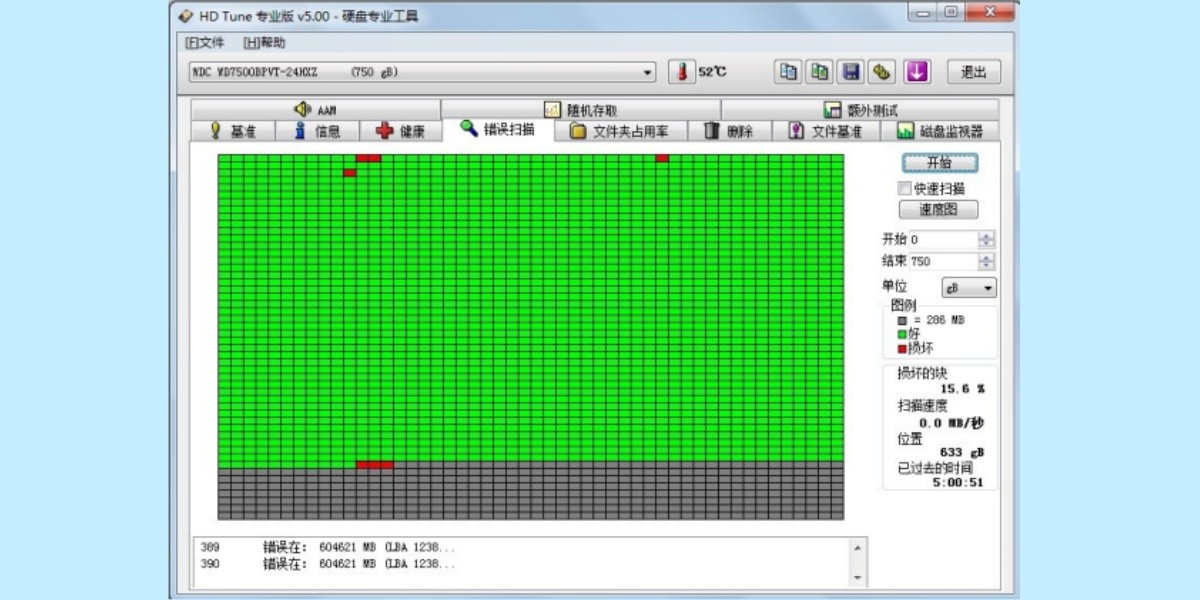Click the purple download arrow icon
Image resolution: width=1200 pixels, height=600 pixels.
(918, 72)
